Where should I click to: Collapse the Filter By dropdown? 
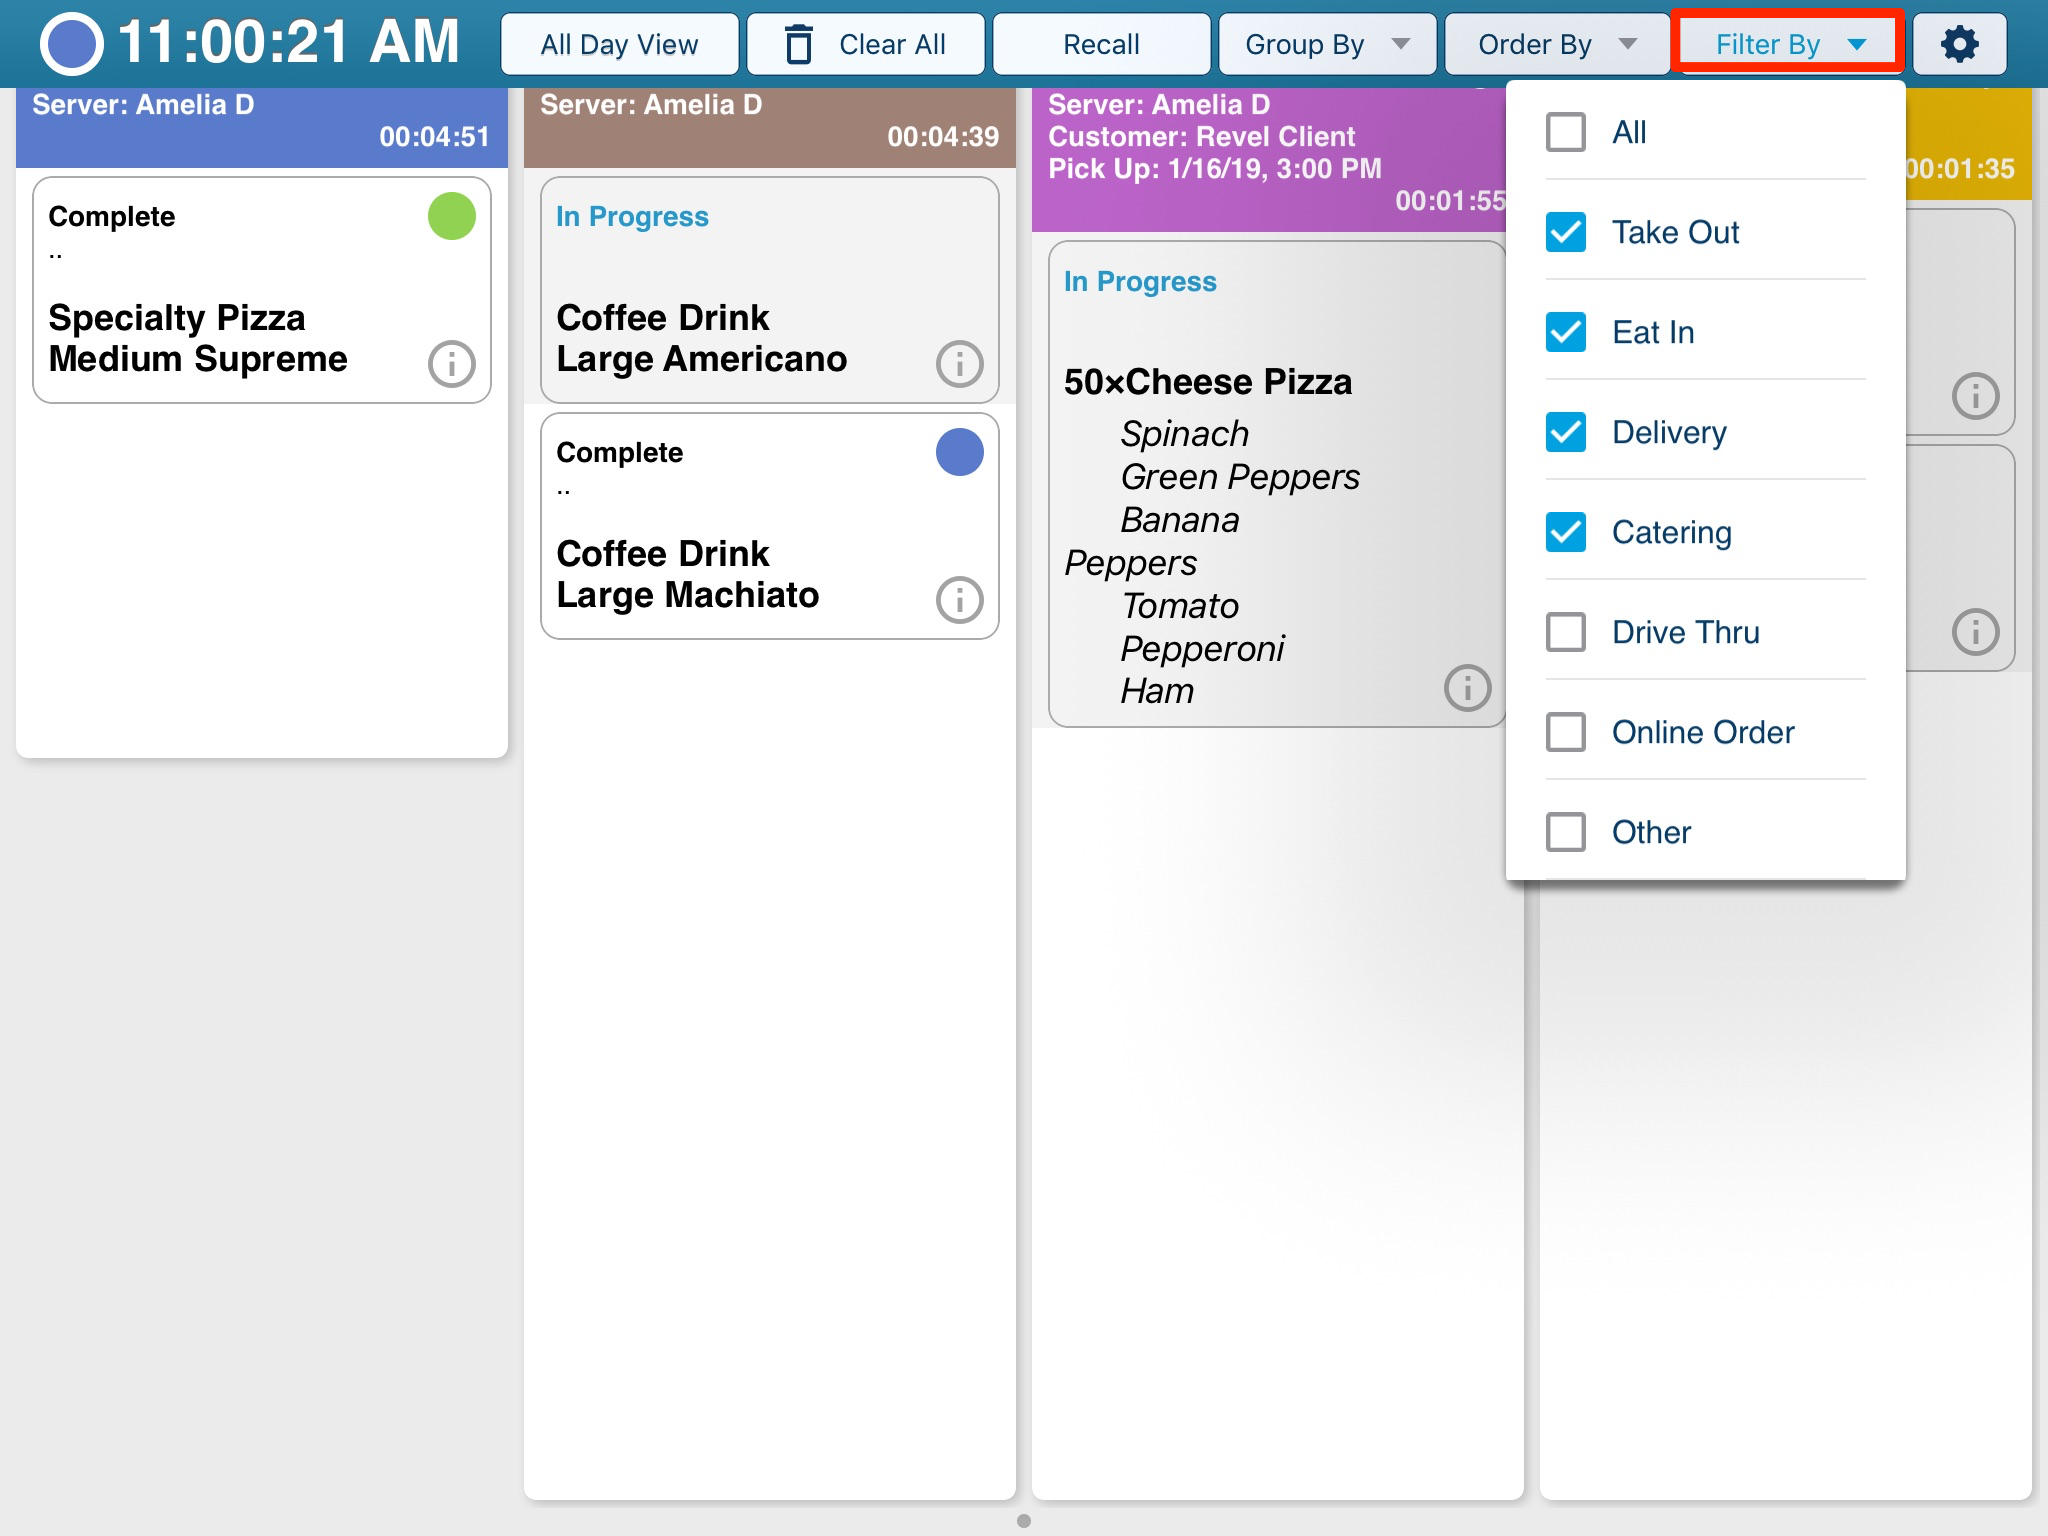1788,44
